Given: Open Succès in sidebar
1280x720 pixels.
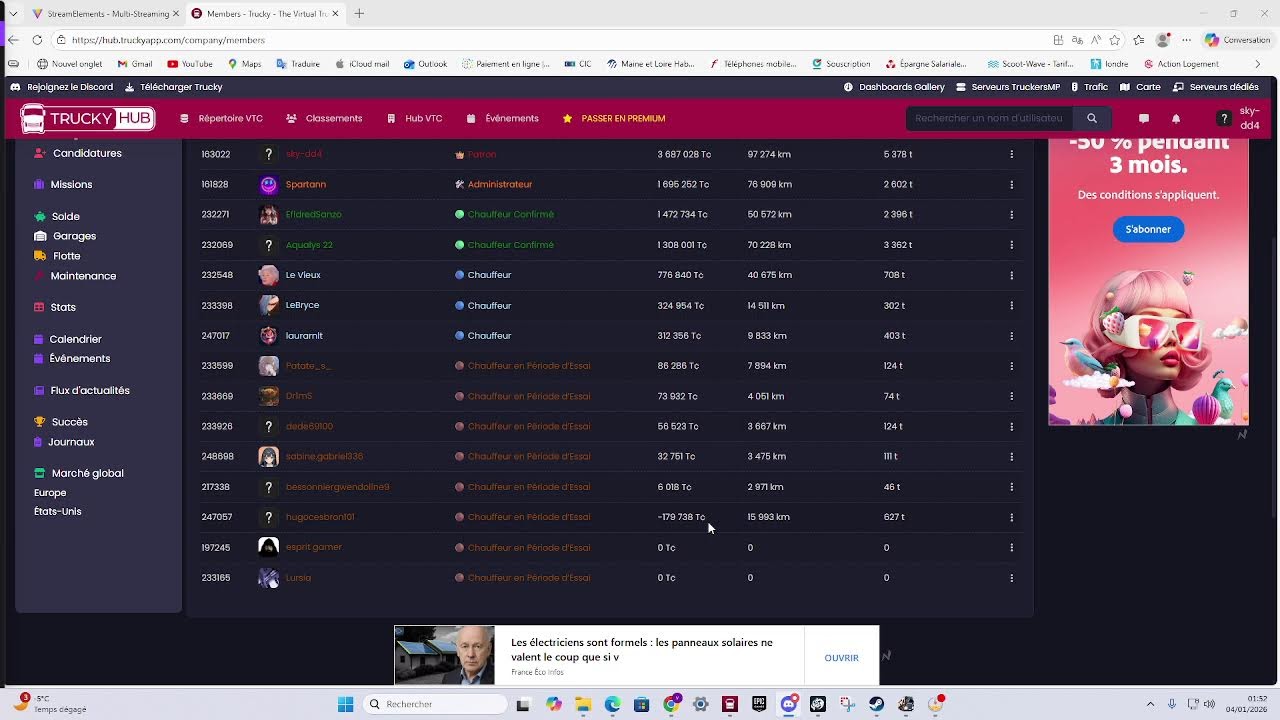Looking at the screenshot, I should (61, 422).
